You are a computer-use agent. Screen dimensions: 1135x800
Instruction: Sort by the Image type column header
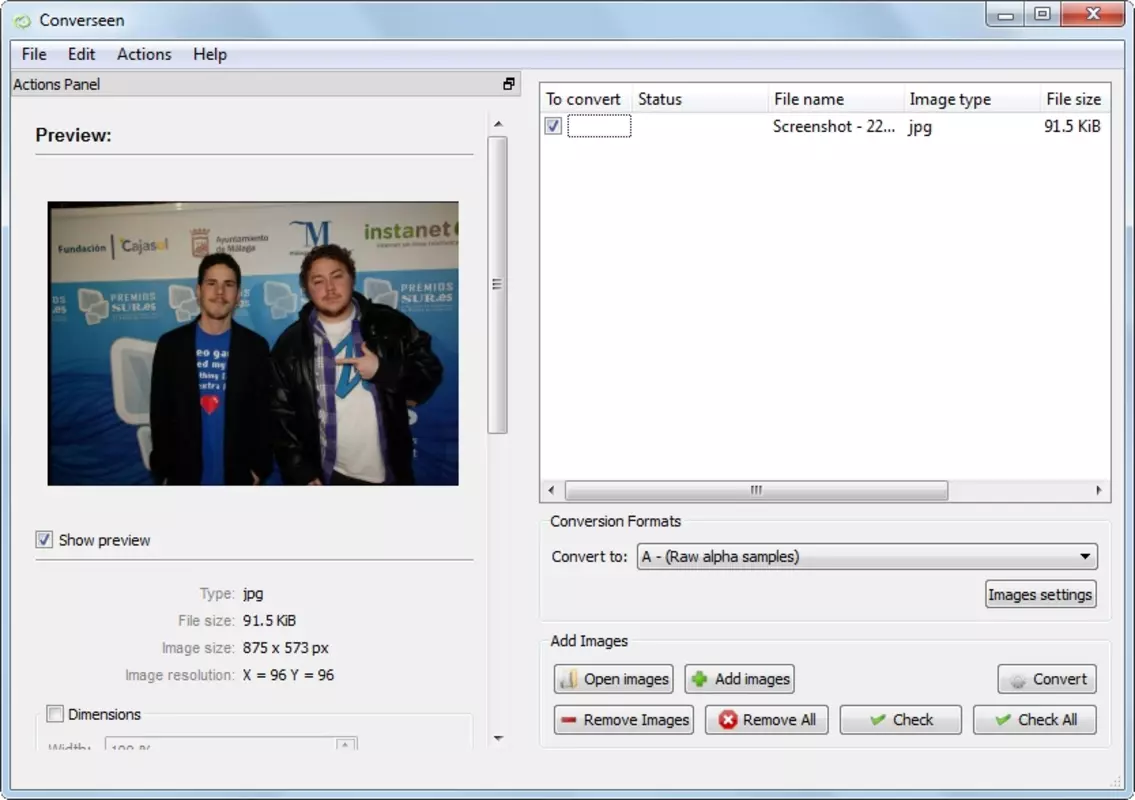point(971,99)
